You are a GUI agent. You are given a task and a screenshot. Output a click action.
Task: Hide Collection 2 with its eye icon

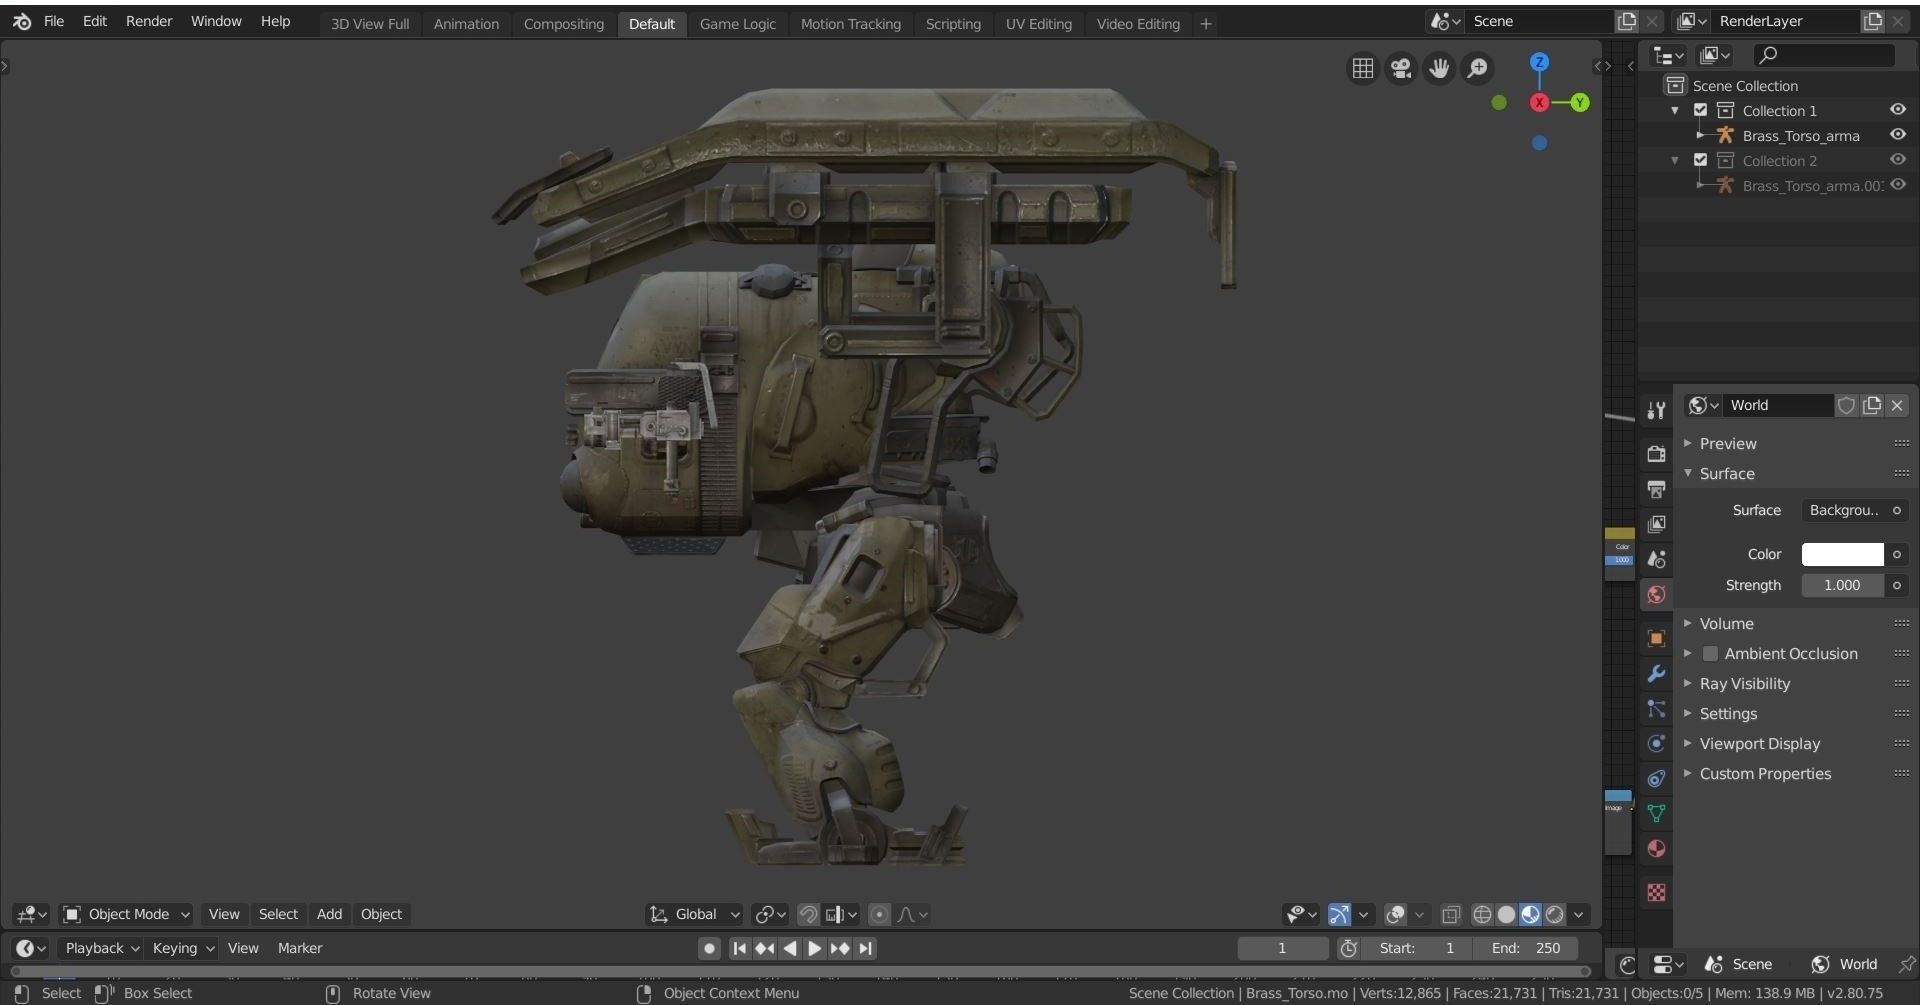pyautogui.click(x=1897, y=160)
